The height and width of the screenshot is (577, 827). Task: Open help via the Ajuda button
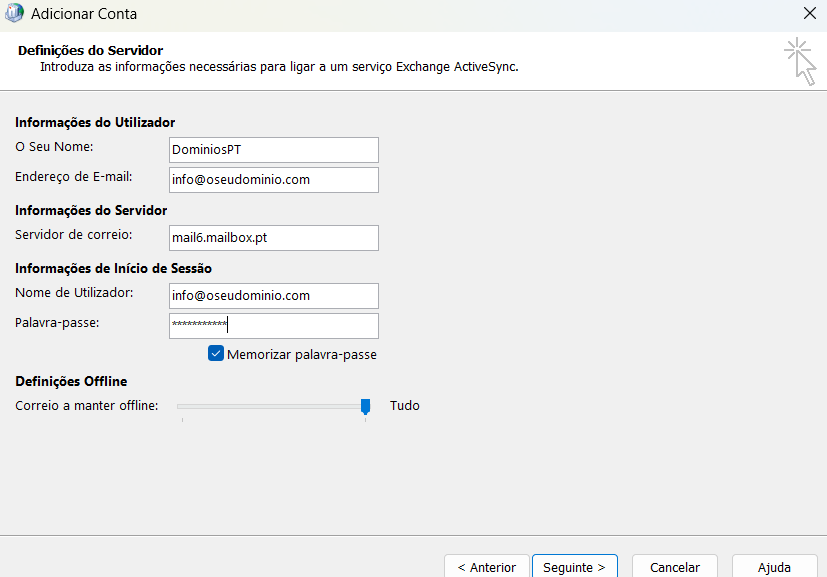[774, 566]
